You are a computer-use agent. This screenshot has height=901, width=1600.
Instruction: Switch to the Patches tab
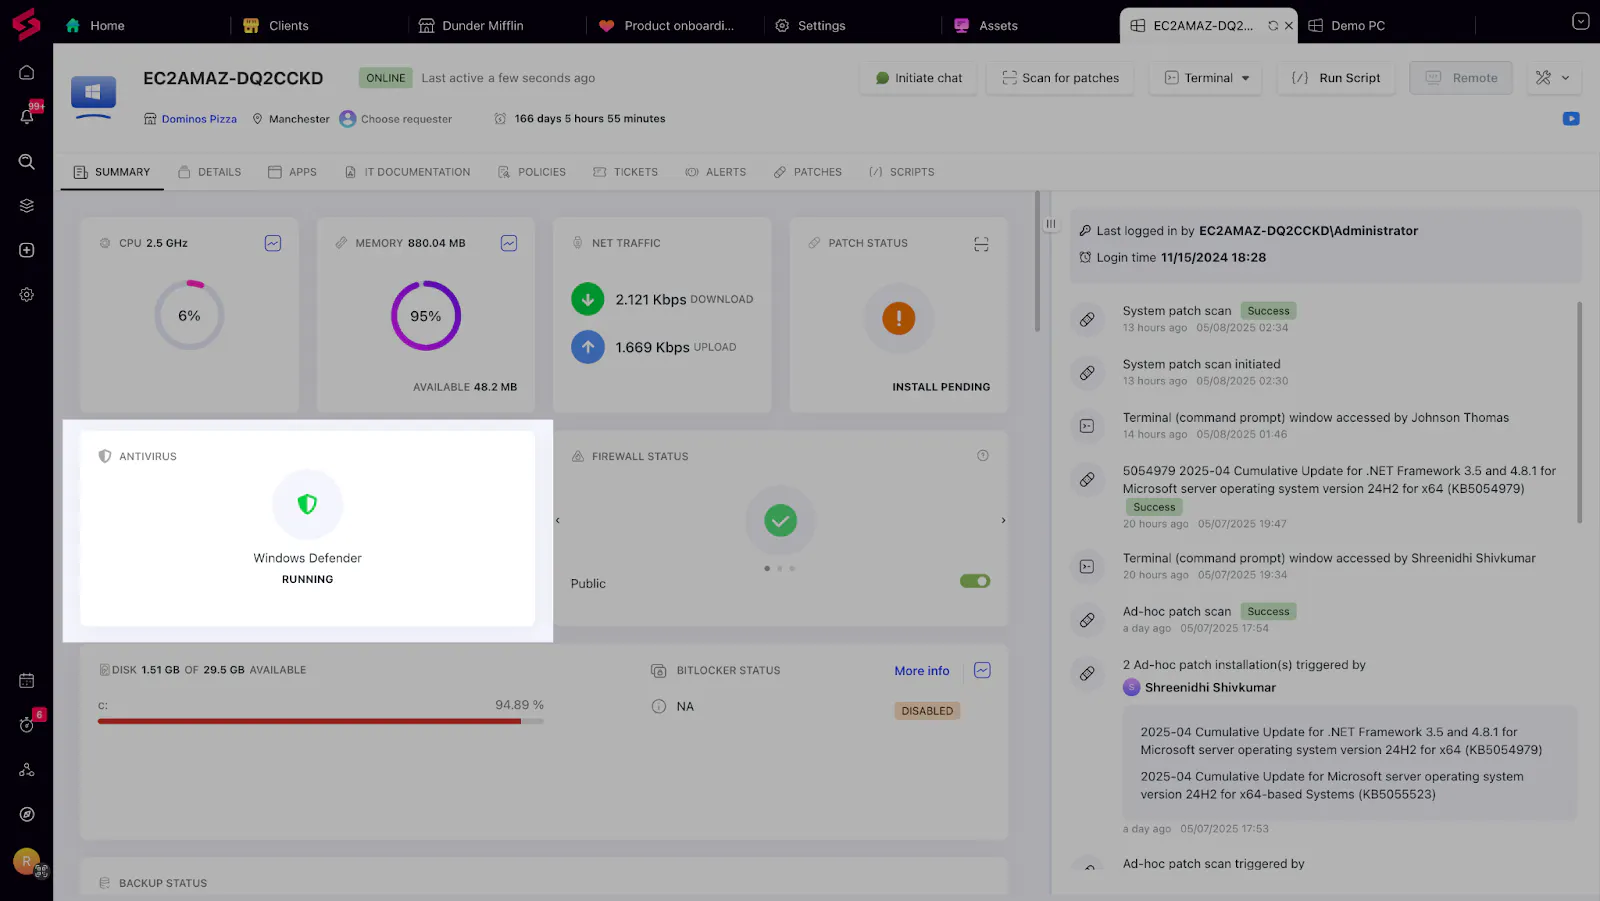click(x=807, y=172)
